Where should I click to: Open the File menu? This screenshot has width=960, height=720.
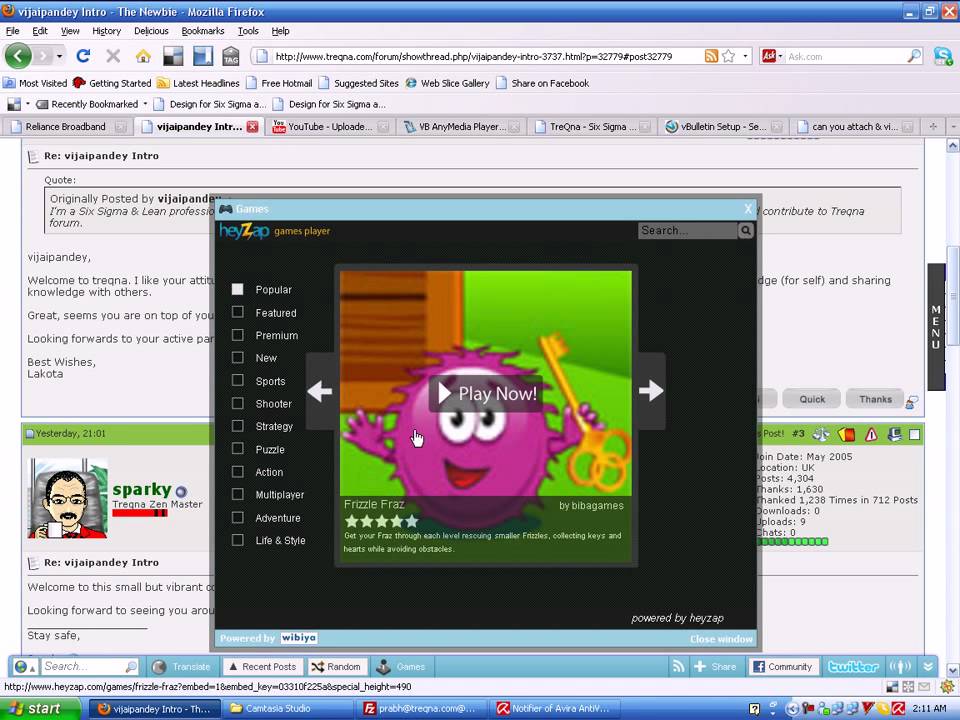[x=12, y=31]
